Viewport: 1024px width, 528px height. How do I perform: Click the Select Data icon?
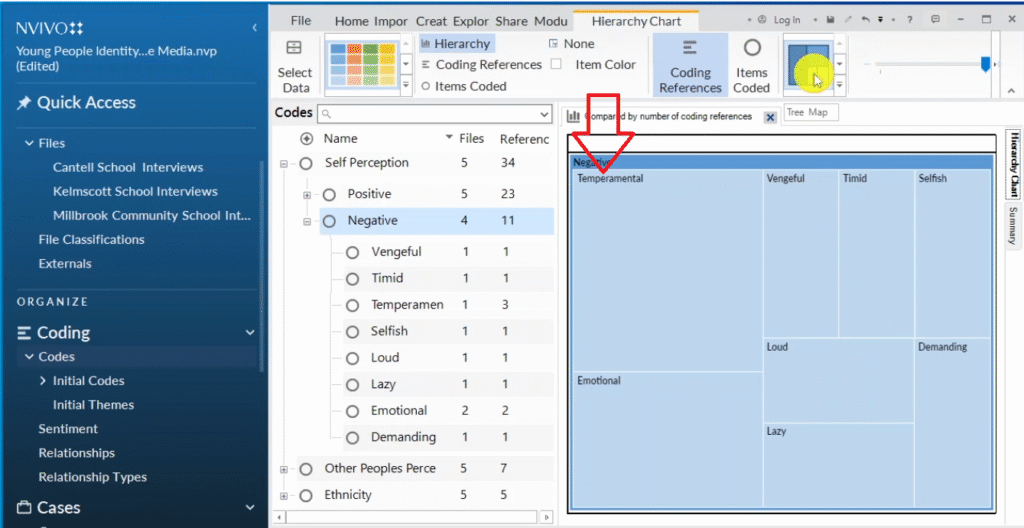point(294,48)
